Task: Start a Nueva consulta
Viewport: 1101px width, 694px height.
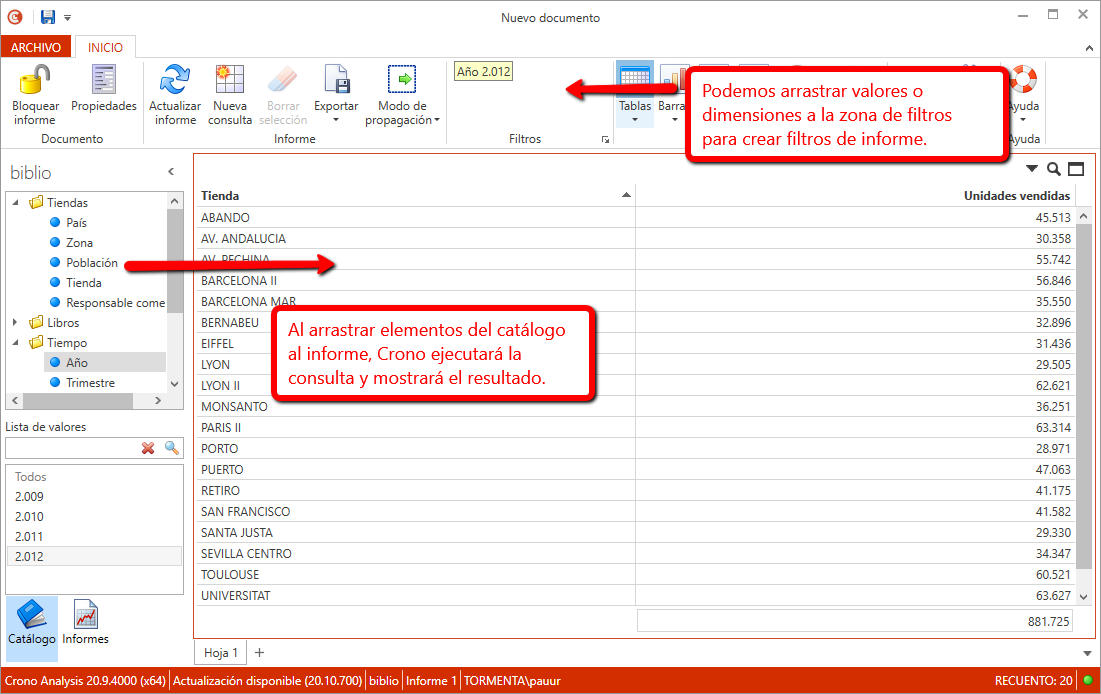Action: click(230, 80)
